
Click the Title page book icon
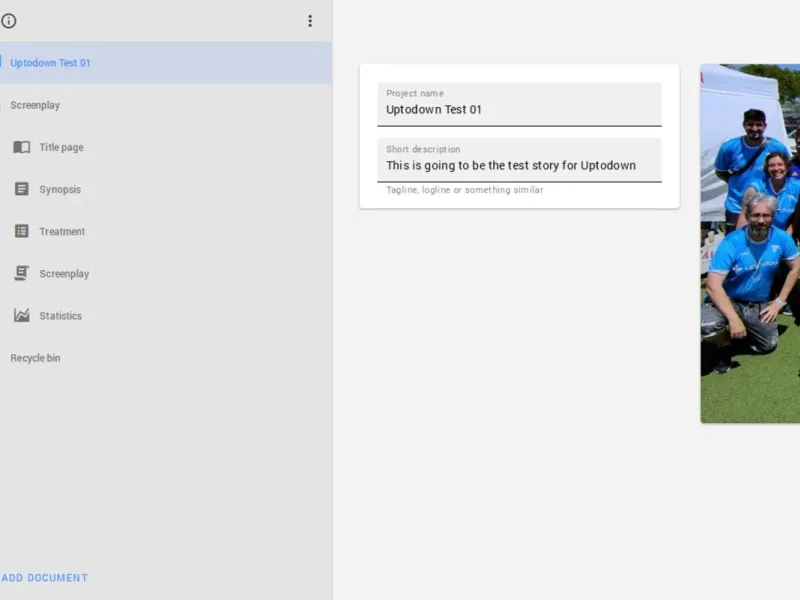[21, 147]
